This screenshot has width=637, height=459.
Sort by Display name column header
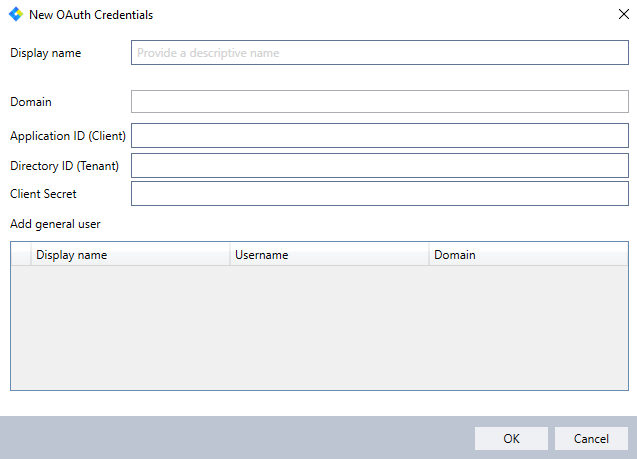tap(130, 255)
